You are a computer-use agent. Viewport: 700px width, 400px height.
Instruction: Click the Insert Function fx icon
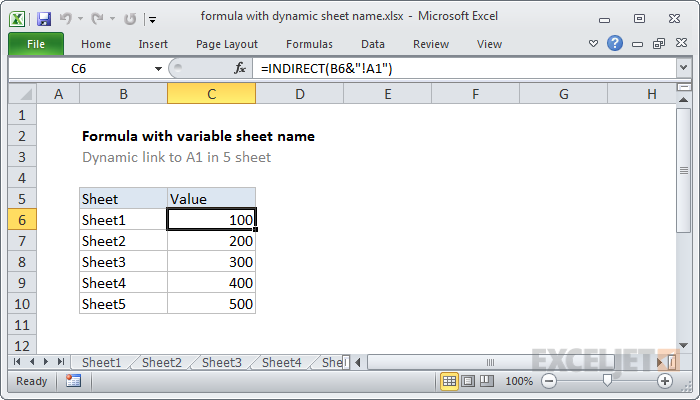240,68
